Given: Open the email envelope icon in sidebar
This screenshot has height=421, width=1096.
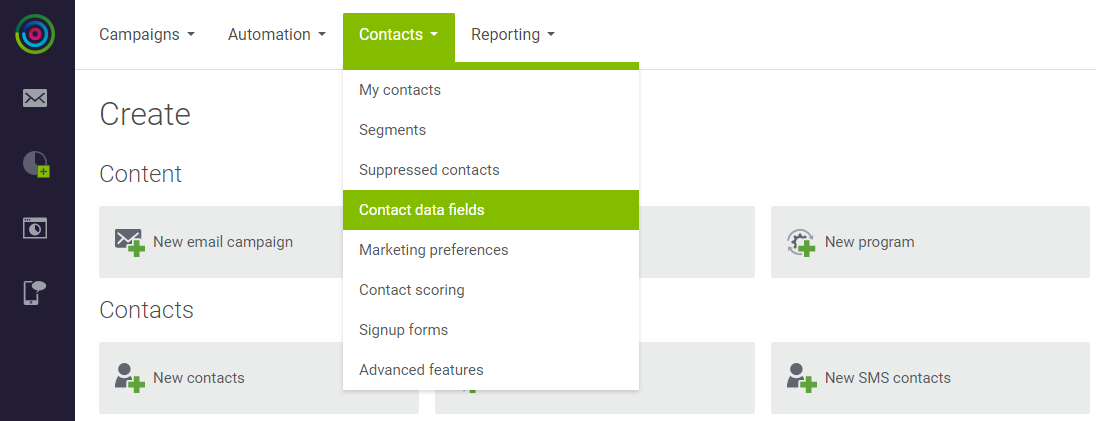Looking at the screenshot, I should 35,98.
